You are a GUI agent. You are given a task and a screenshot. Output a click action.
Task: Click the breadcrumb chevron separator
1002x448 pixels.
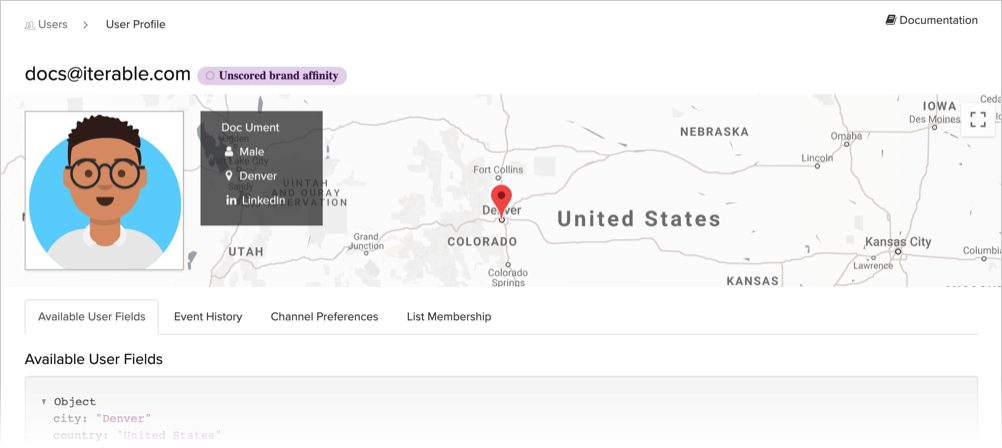[x=86, y=24]
